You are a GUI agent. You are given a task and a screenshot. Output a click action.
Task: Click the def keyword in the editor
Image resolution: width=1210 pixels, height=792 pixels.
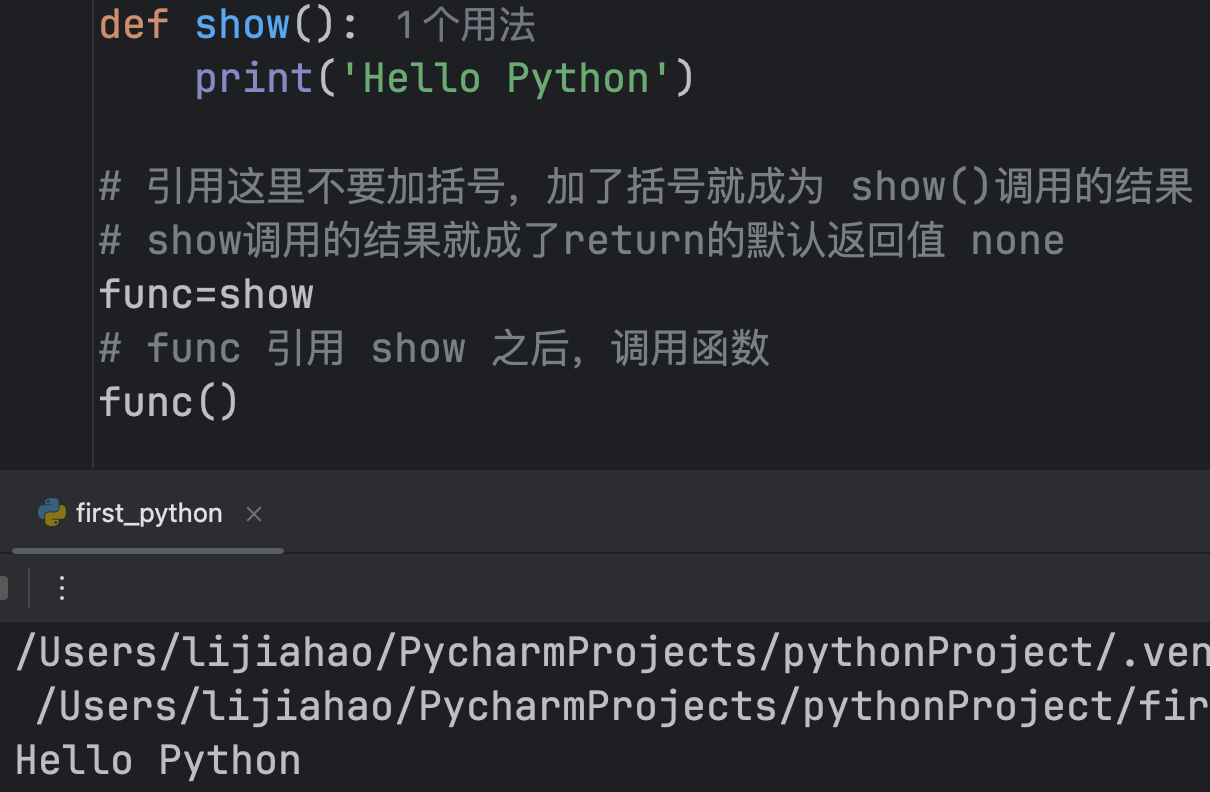pos(134,25)
